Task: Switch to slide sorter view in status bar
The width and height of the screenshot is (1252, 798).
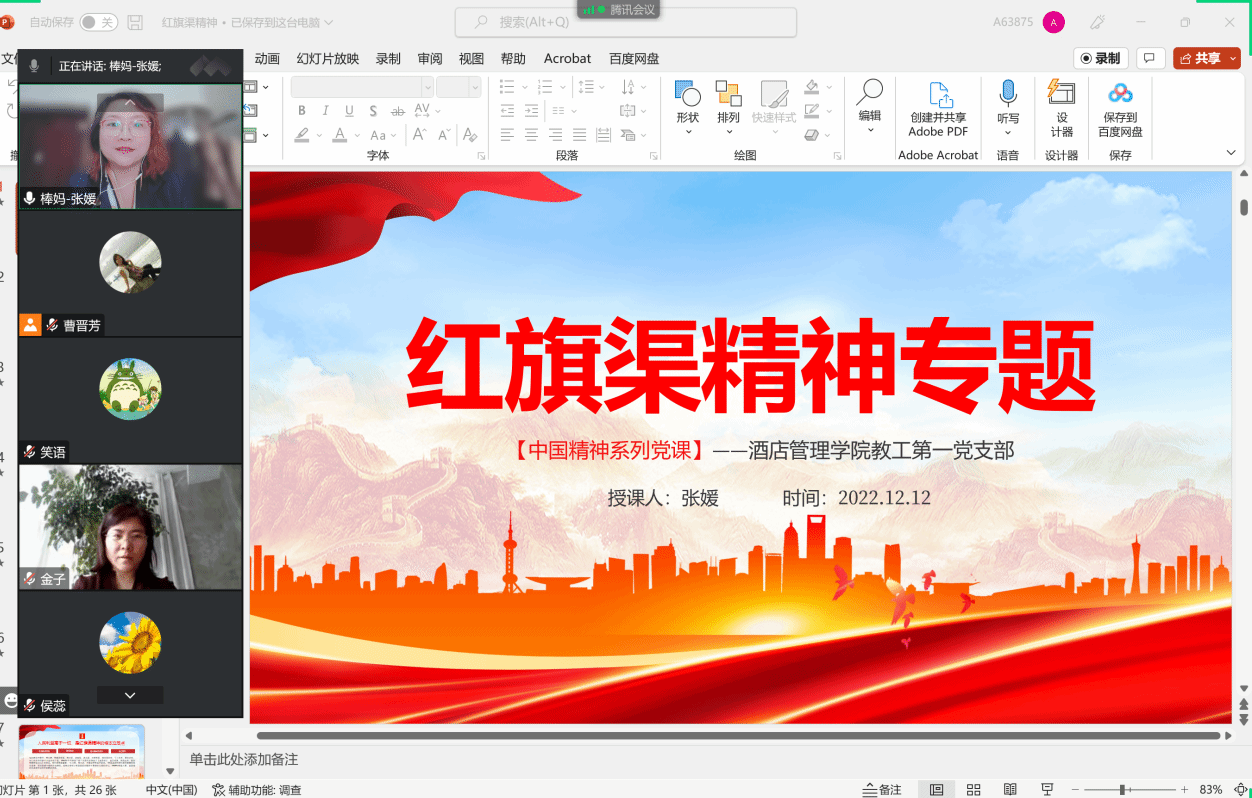Action: click(973, 789)
